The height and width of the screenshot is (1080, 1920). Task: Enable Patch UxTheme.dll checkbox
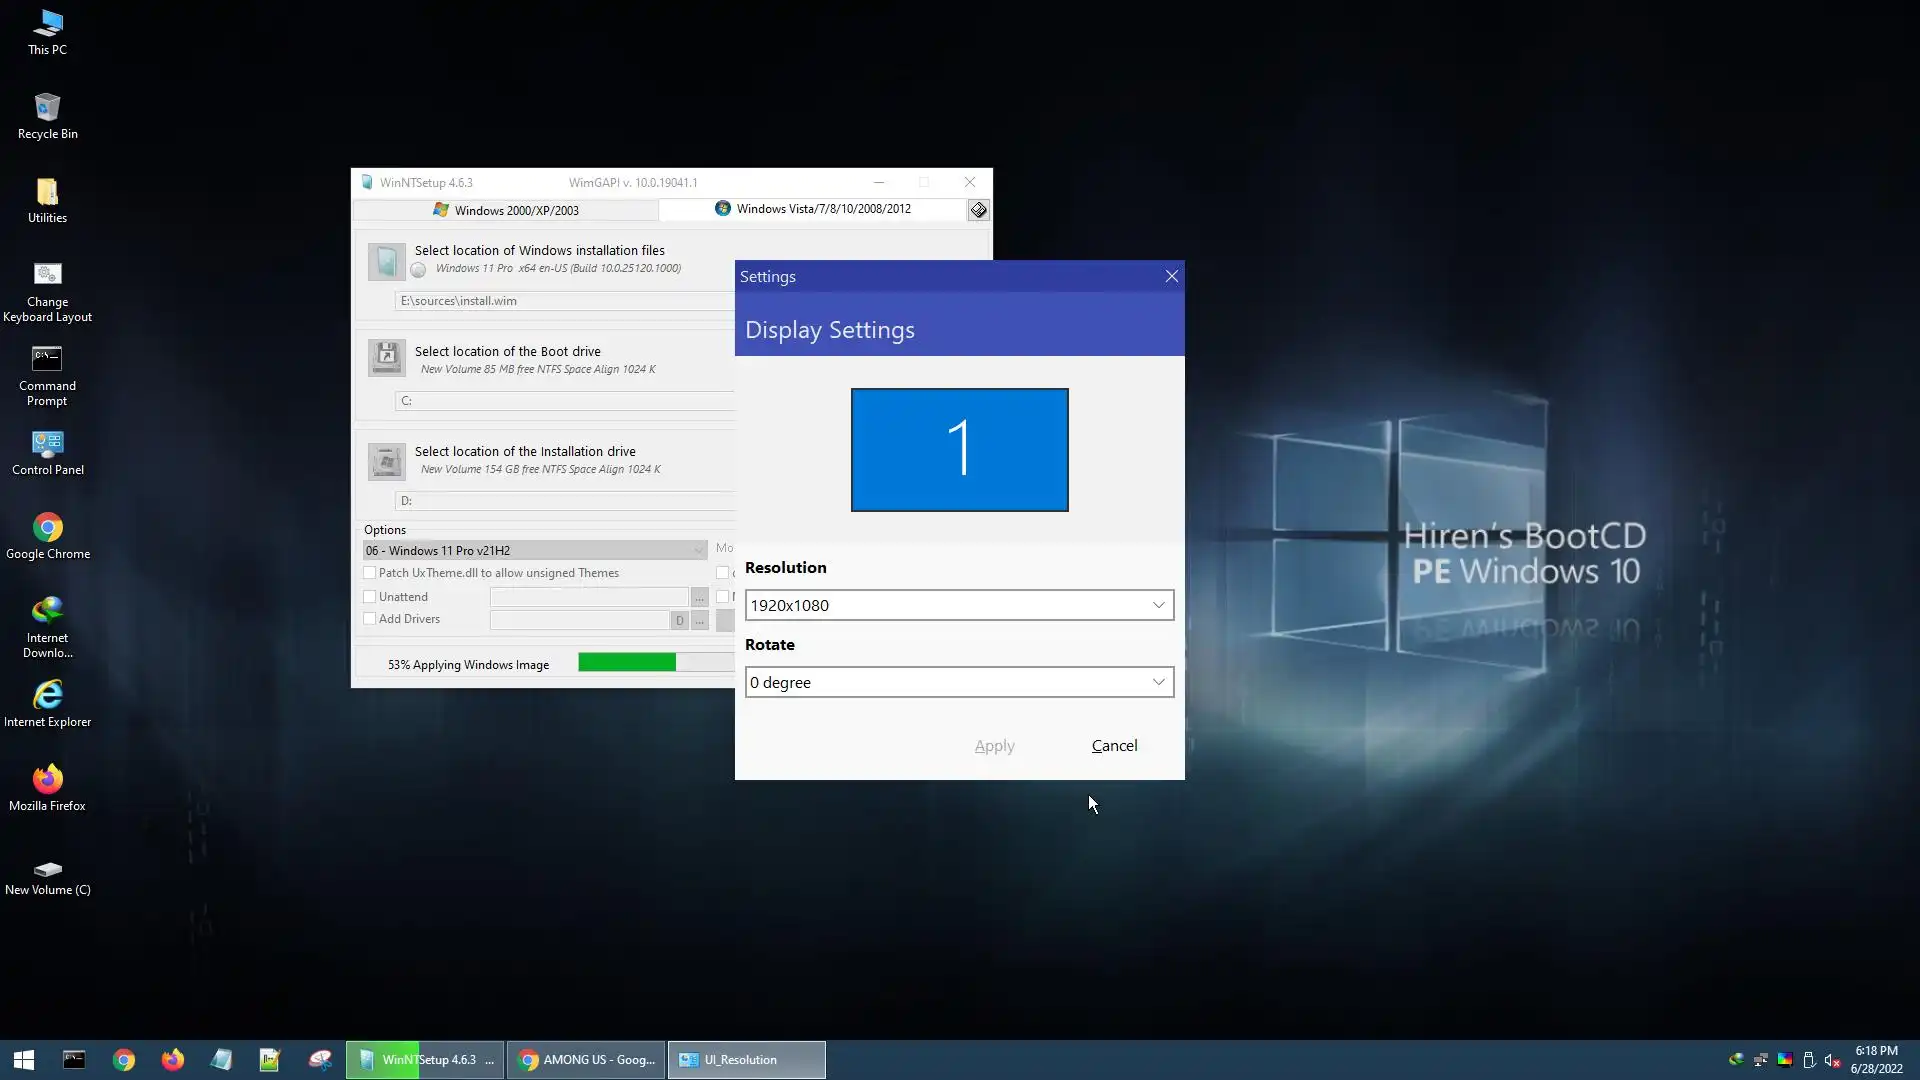(370, 573)
